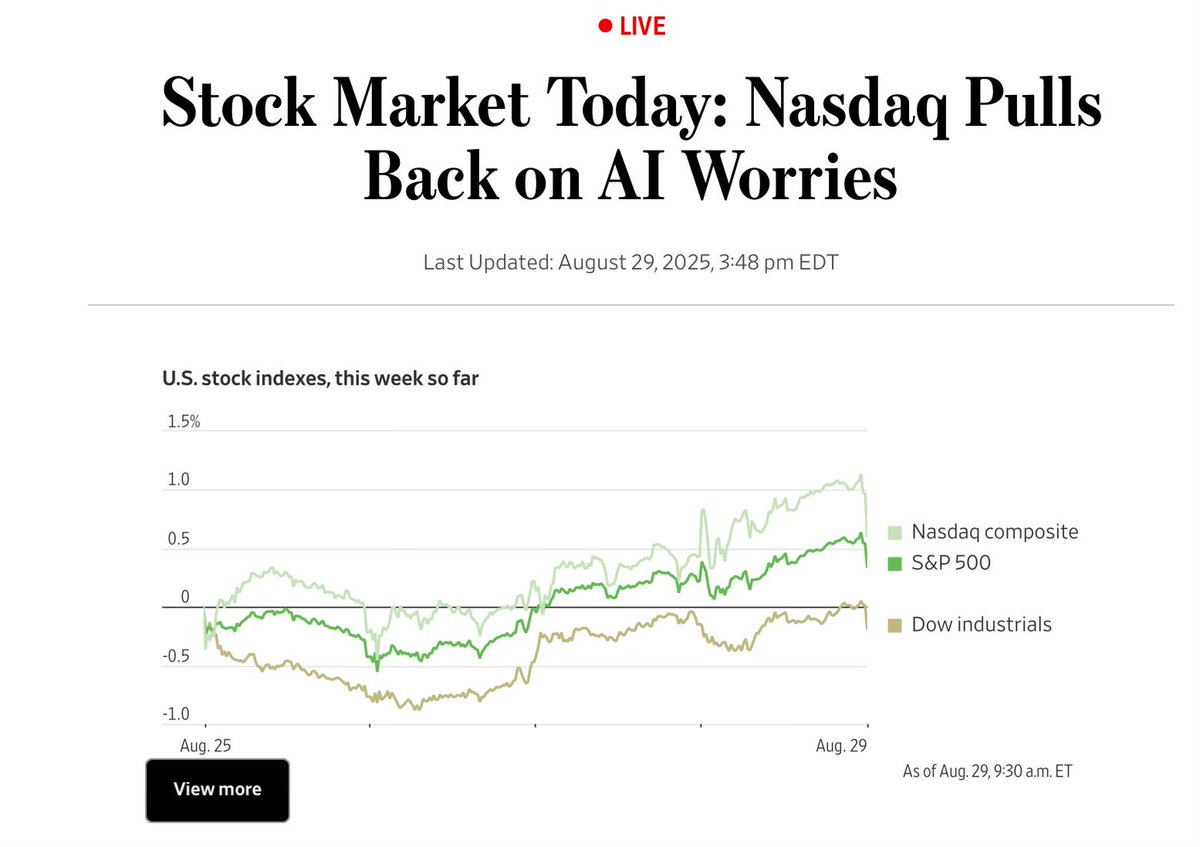1200x847 pixels.
Task: Click the S&P 500 legend label
Action: point(951,563)
